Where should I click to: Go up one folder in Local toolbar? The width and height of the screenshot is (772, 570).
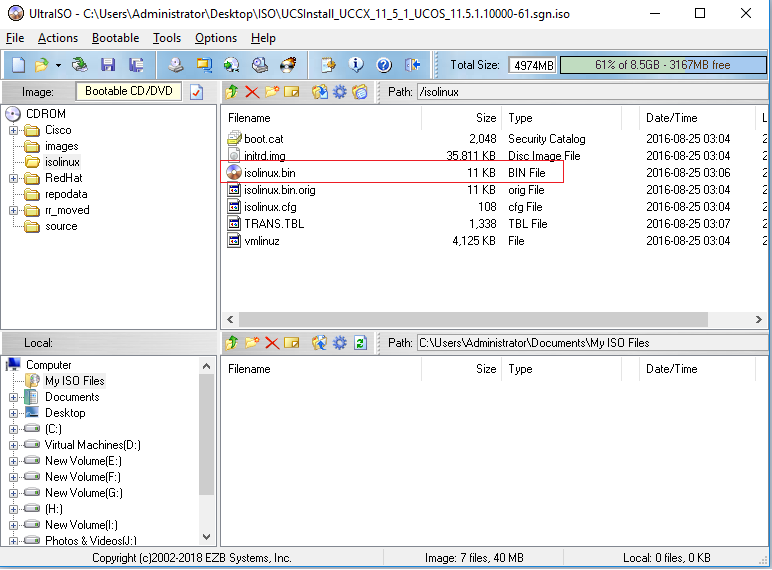pos(232,343)
